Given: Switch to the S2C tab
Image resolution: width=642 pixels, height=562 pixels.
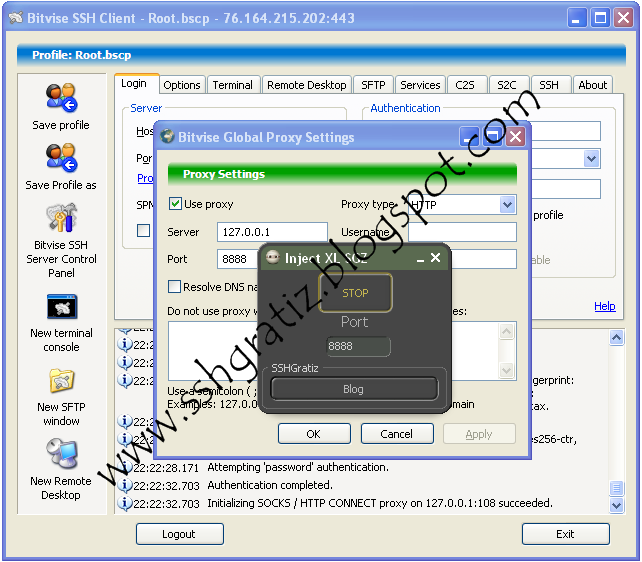Looking at the screenshot, I should (507, 85).
